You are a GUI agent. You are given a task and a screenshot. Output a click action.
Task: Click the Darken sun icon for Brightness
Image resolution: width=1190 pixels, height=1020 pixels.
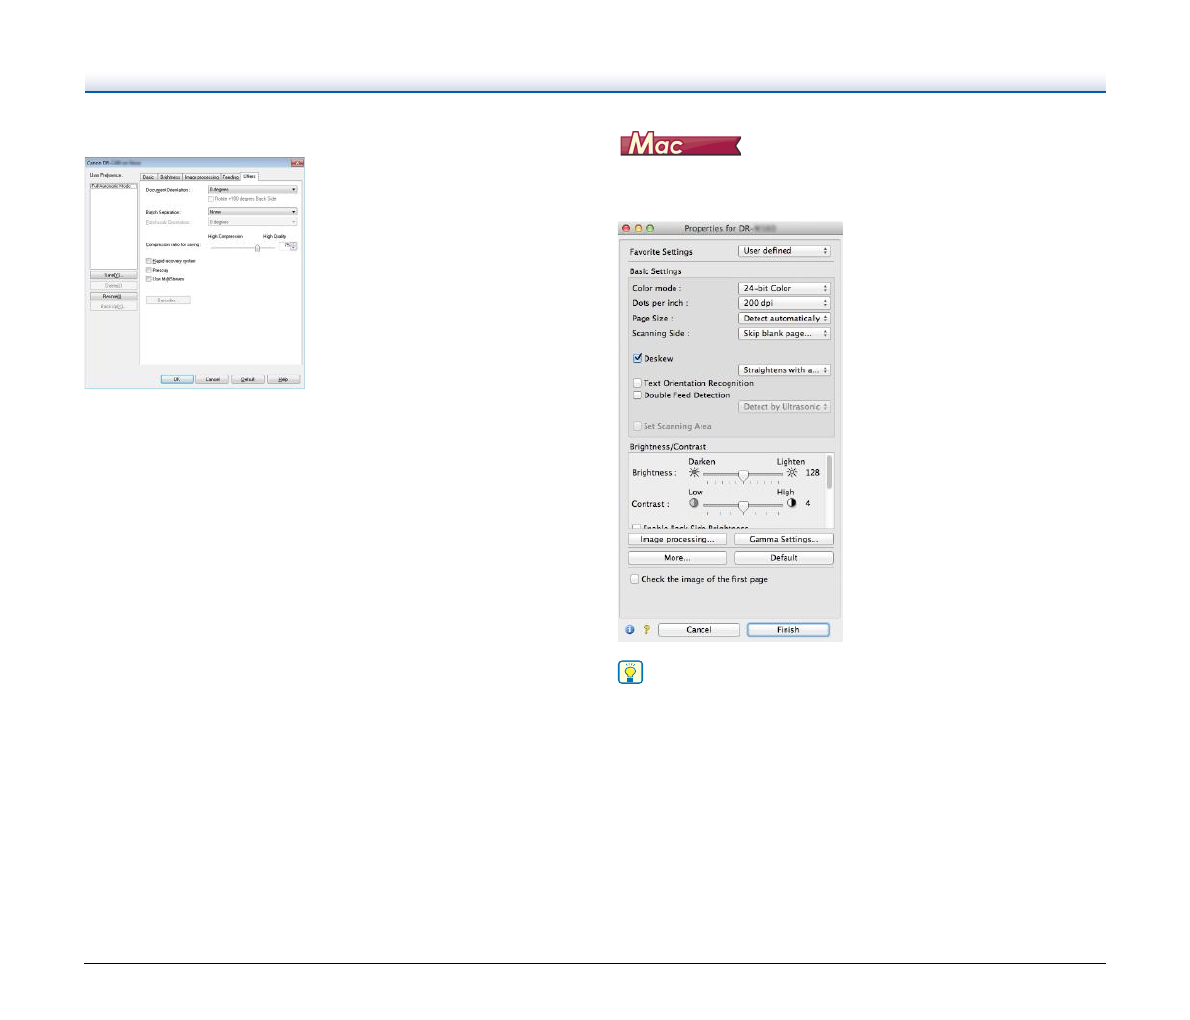tap(694, 473)
